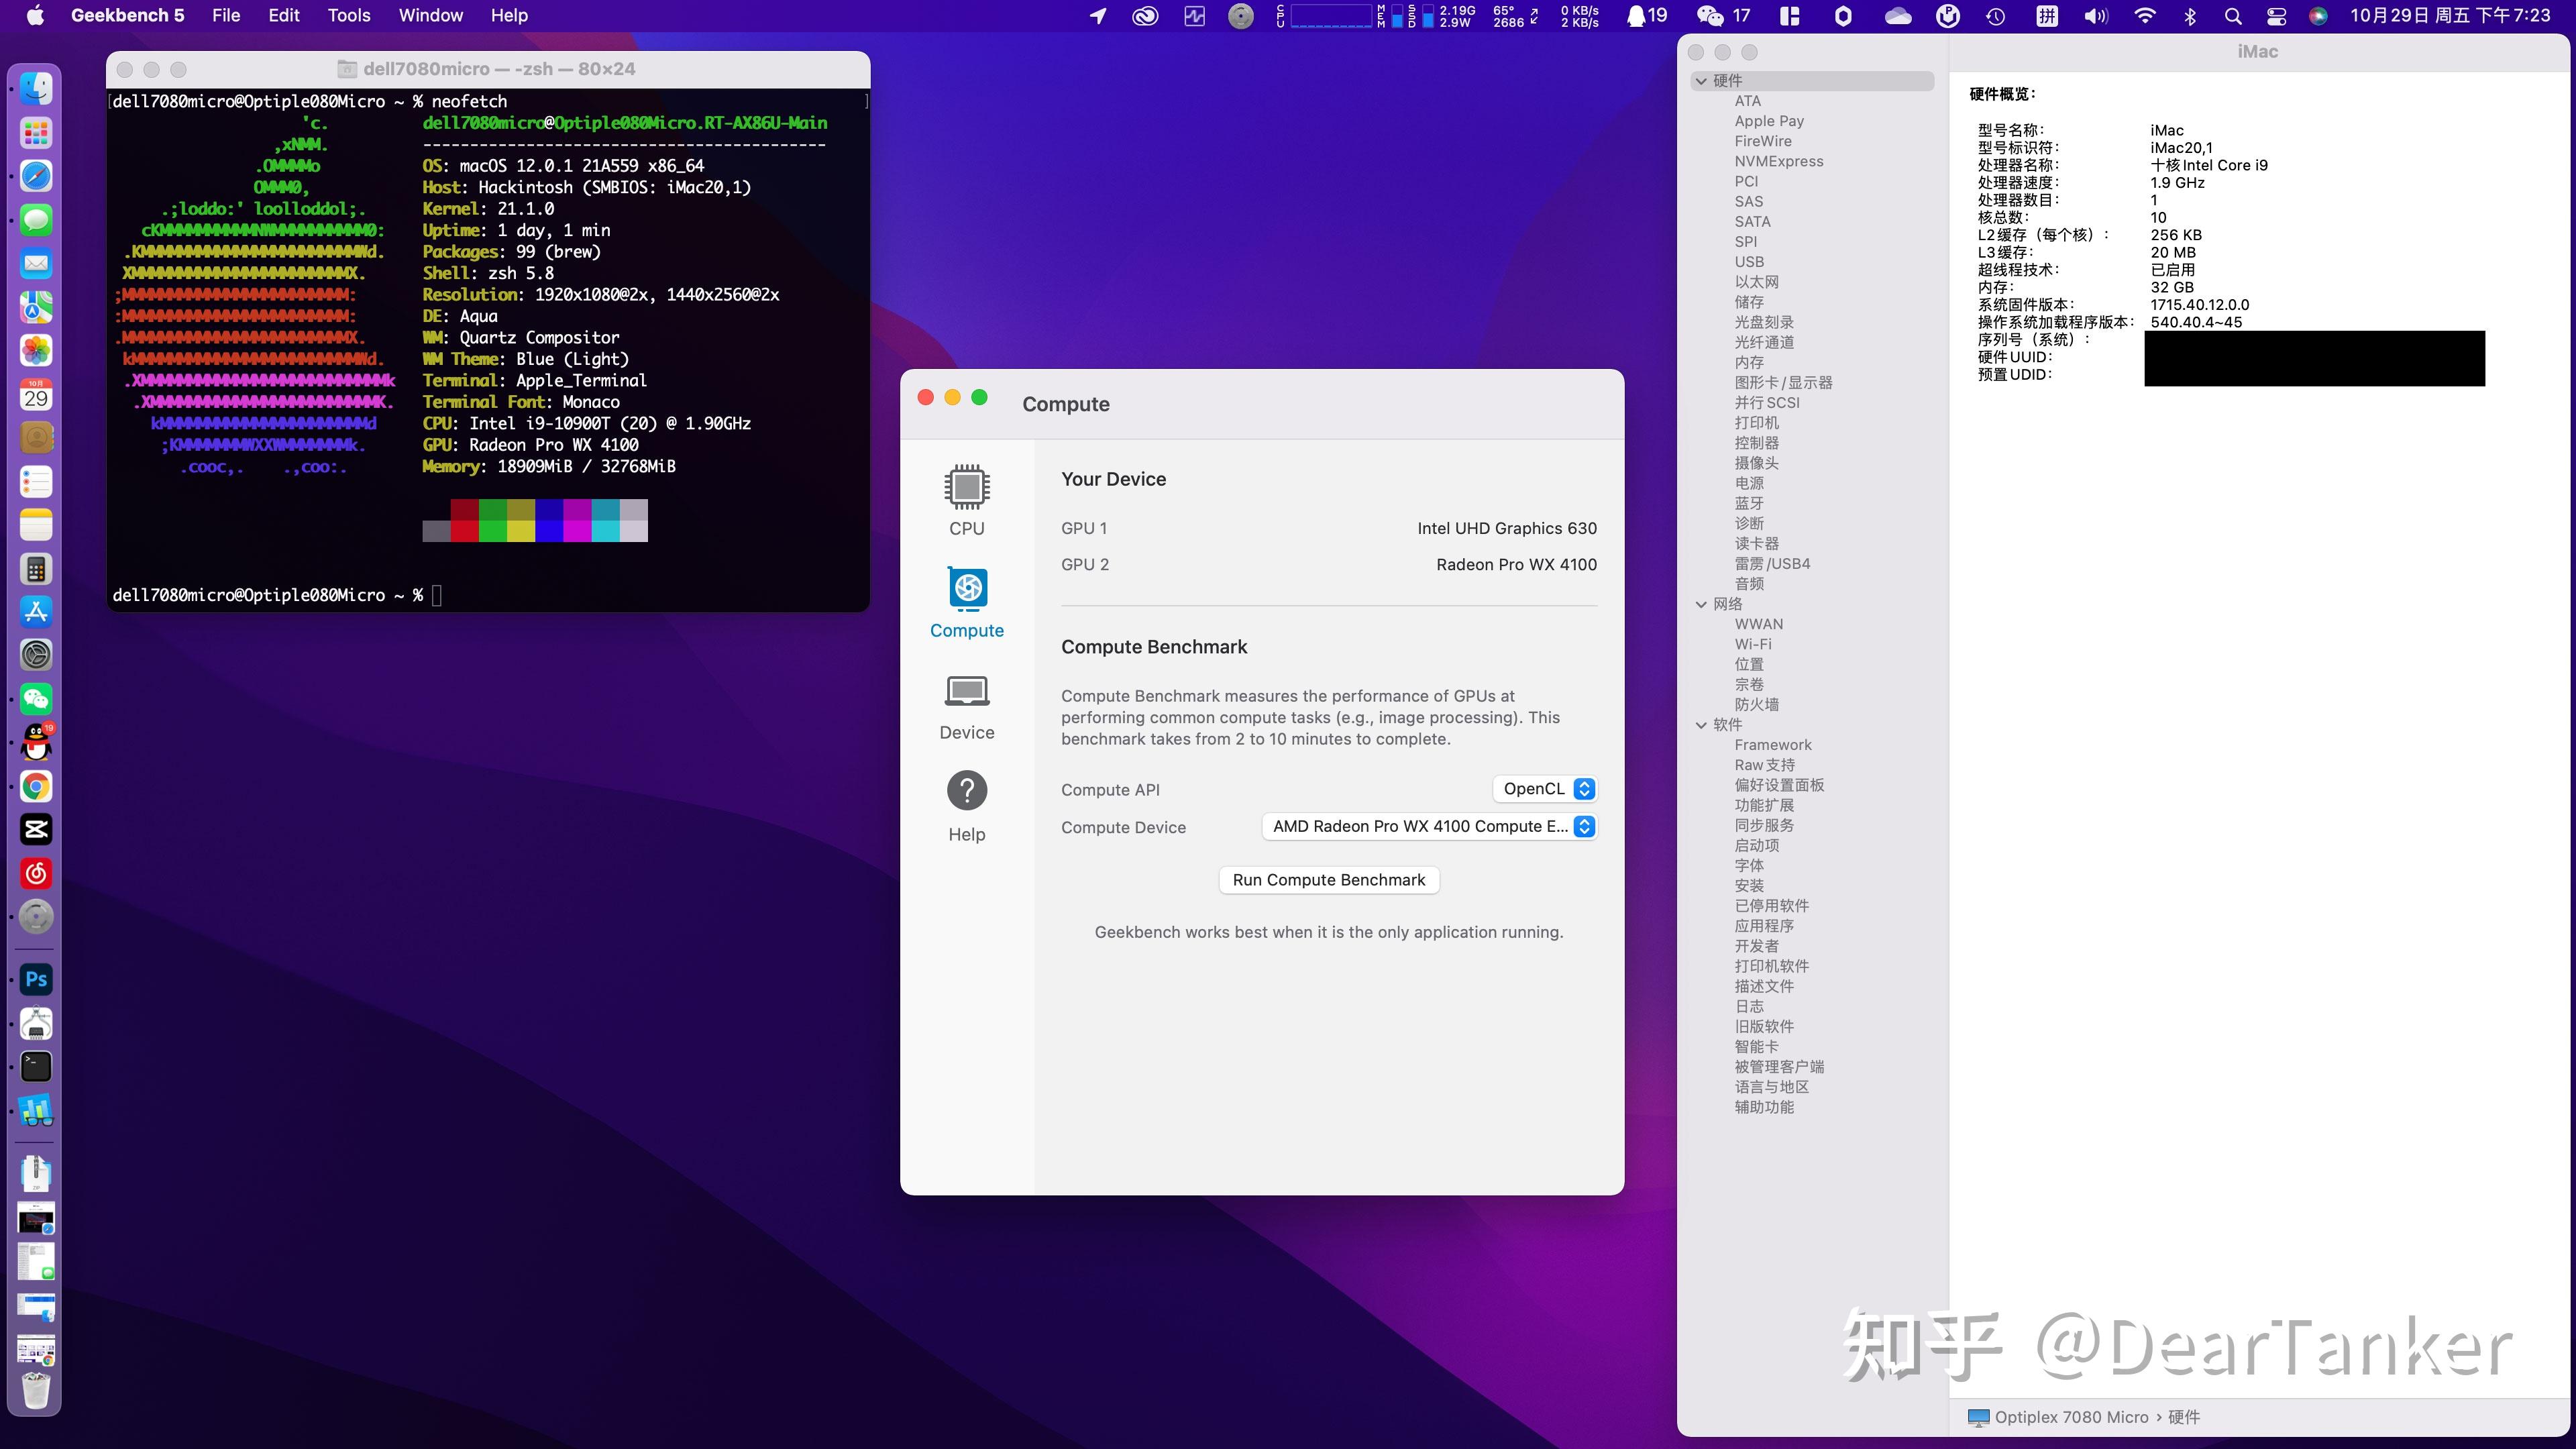Open QQ penguin app from the Dock
The width and height of the screenshot is (2576, 1449).
(x=36, y=743)
